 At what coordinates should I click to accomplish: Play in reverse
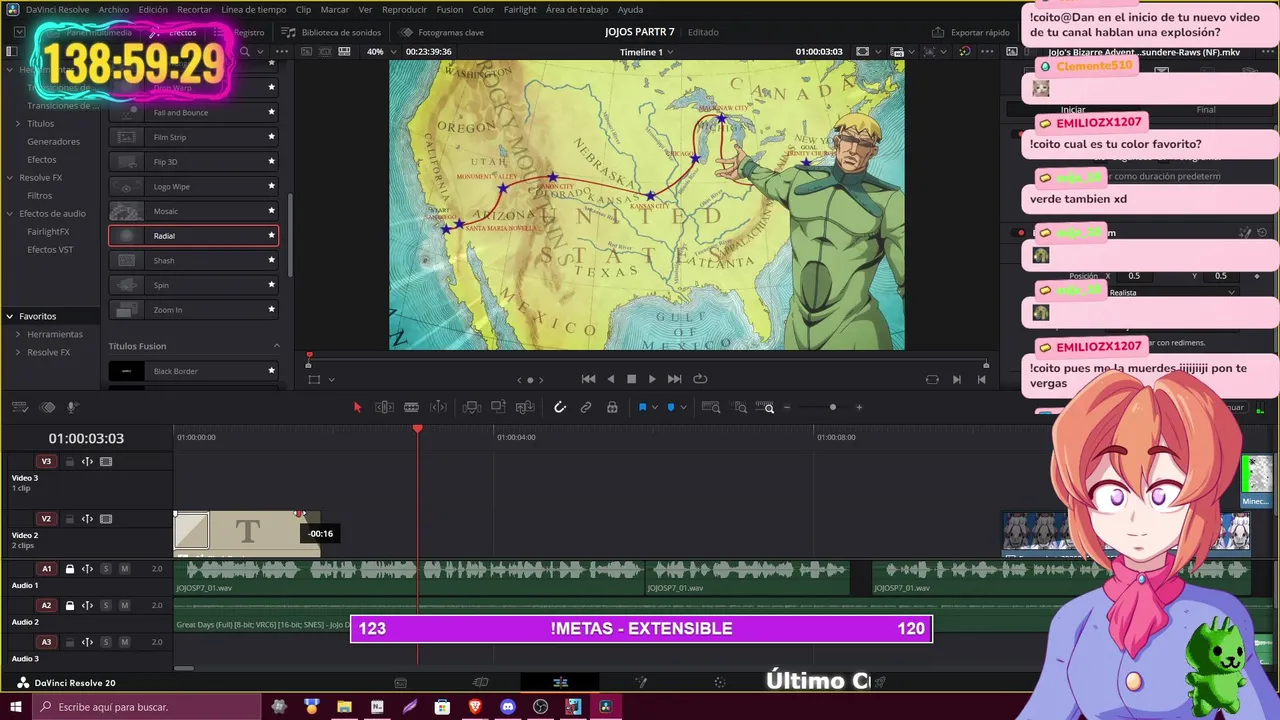(x=611, y=379)
